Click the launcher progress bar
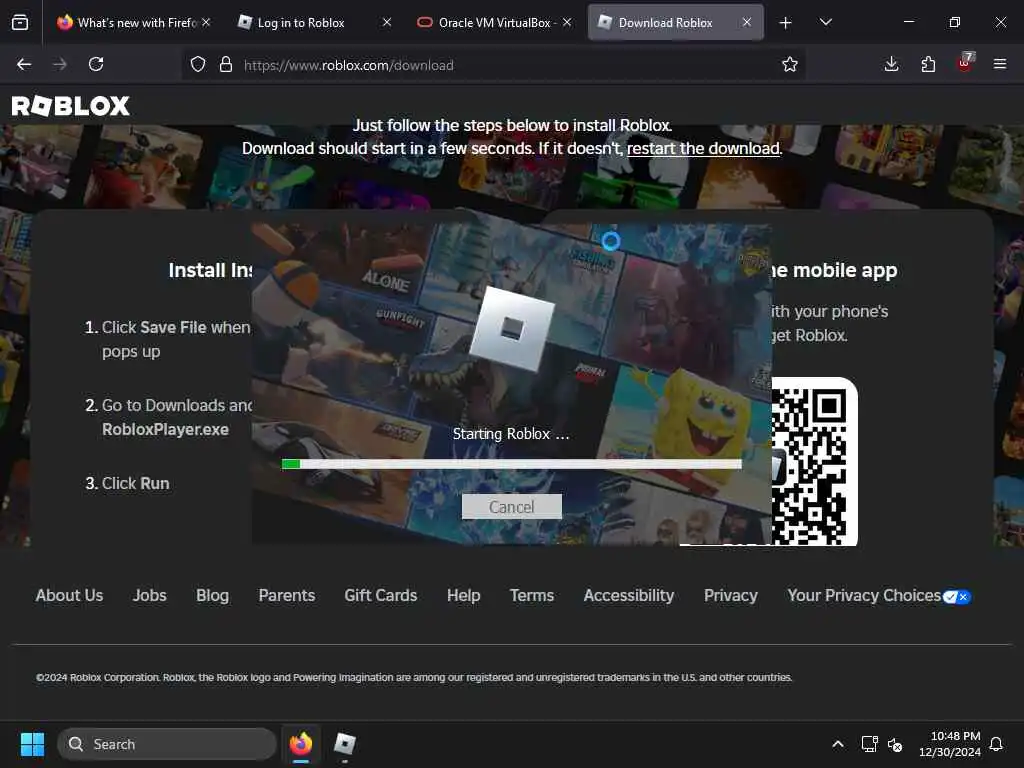The image size is (1024, 768). 511,464
